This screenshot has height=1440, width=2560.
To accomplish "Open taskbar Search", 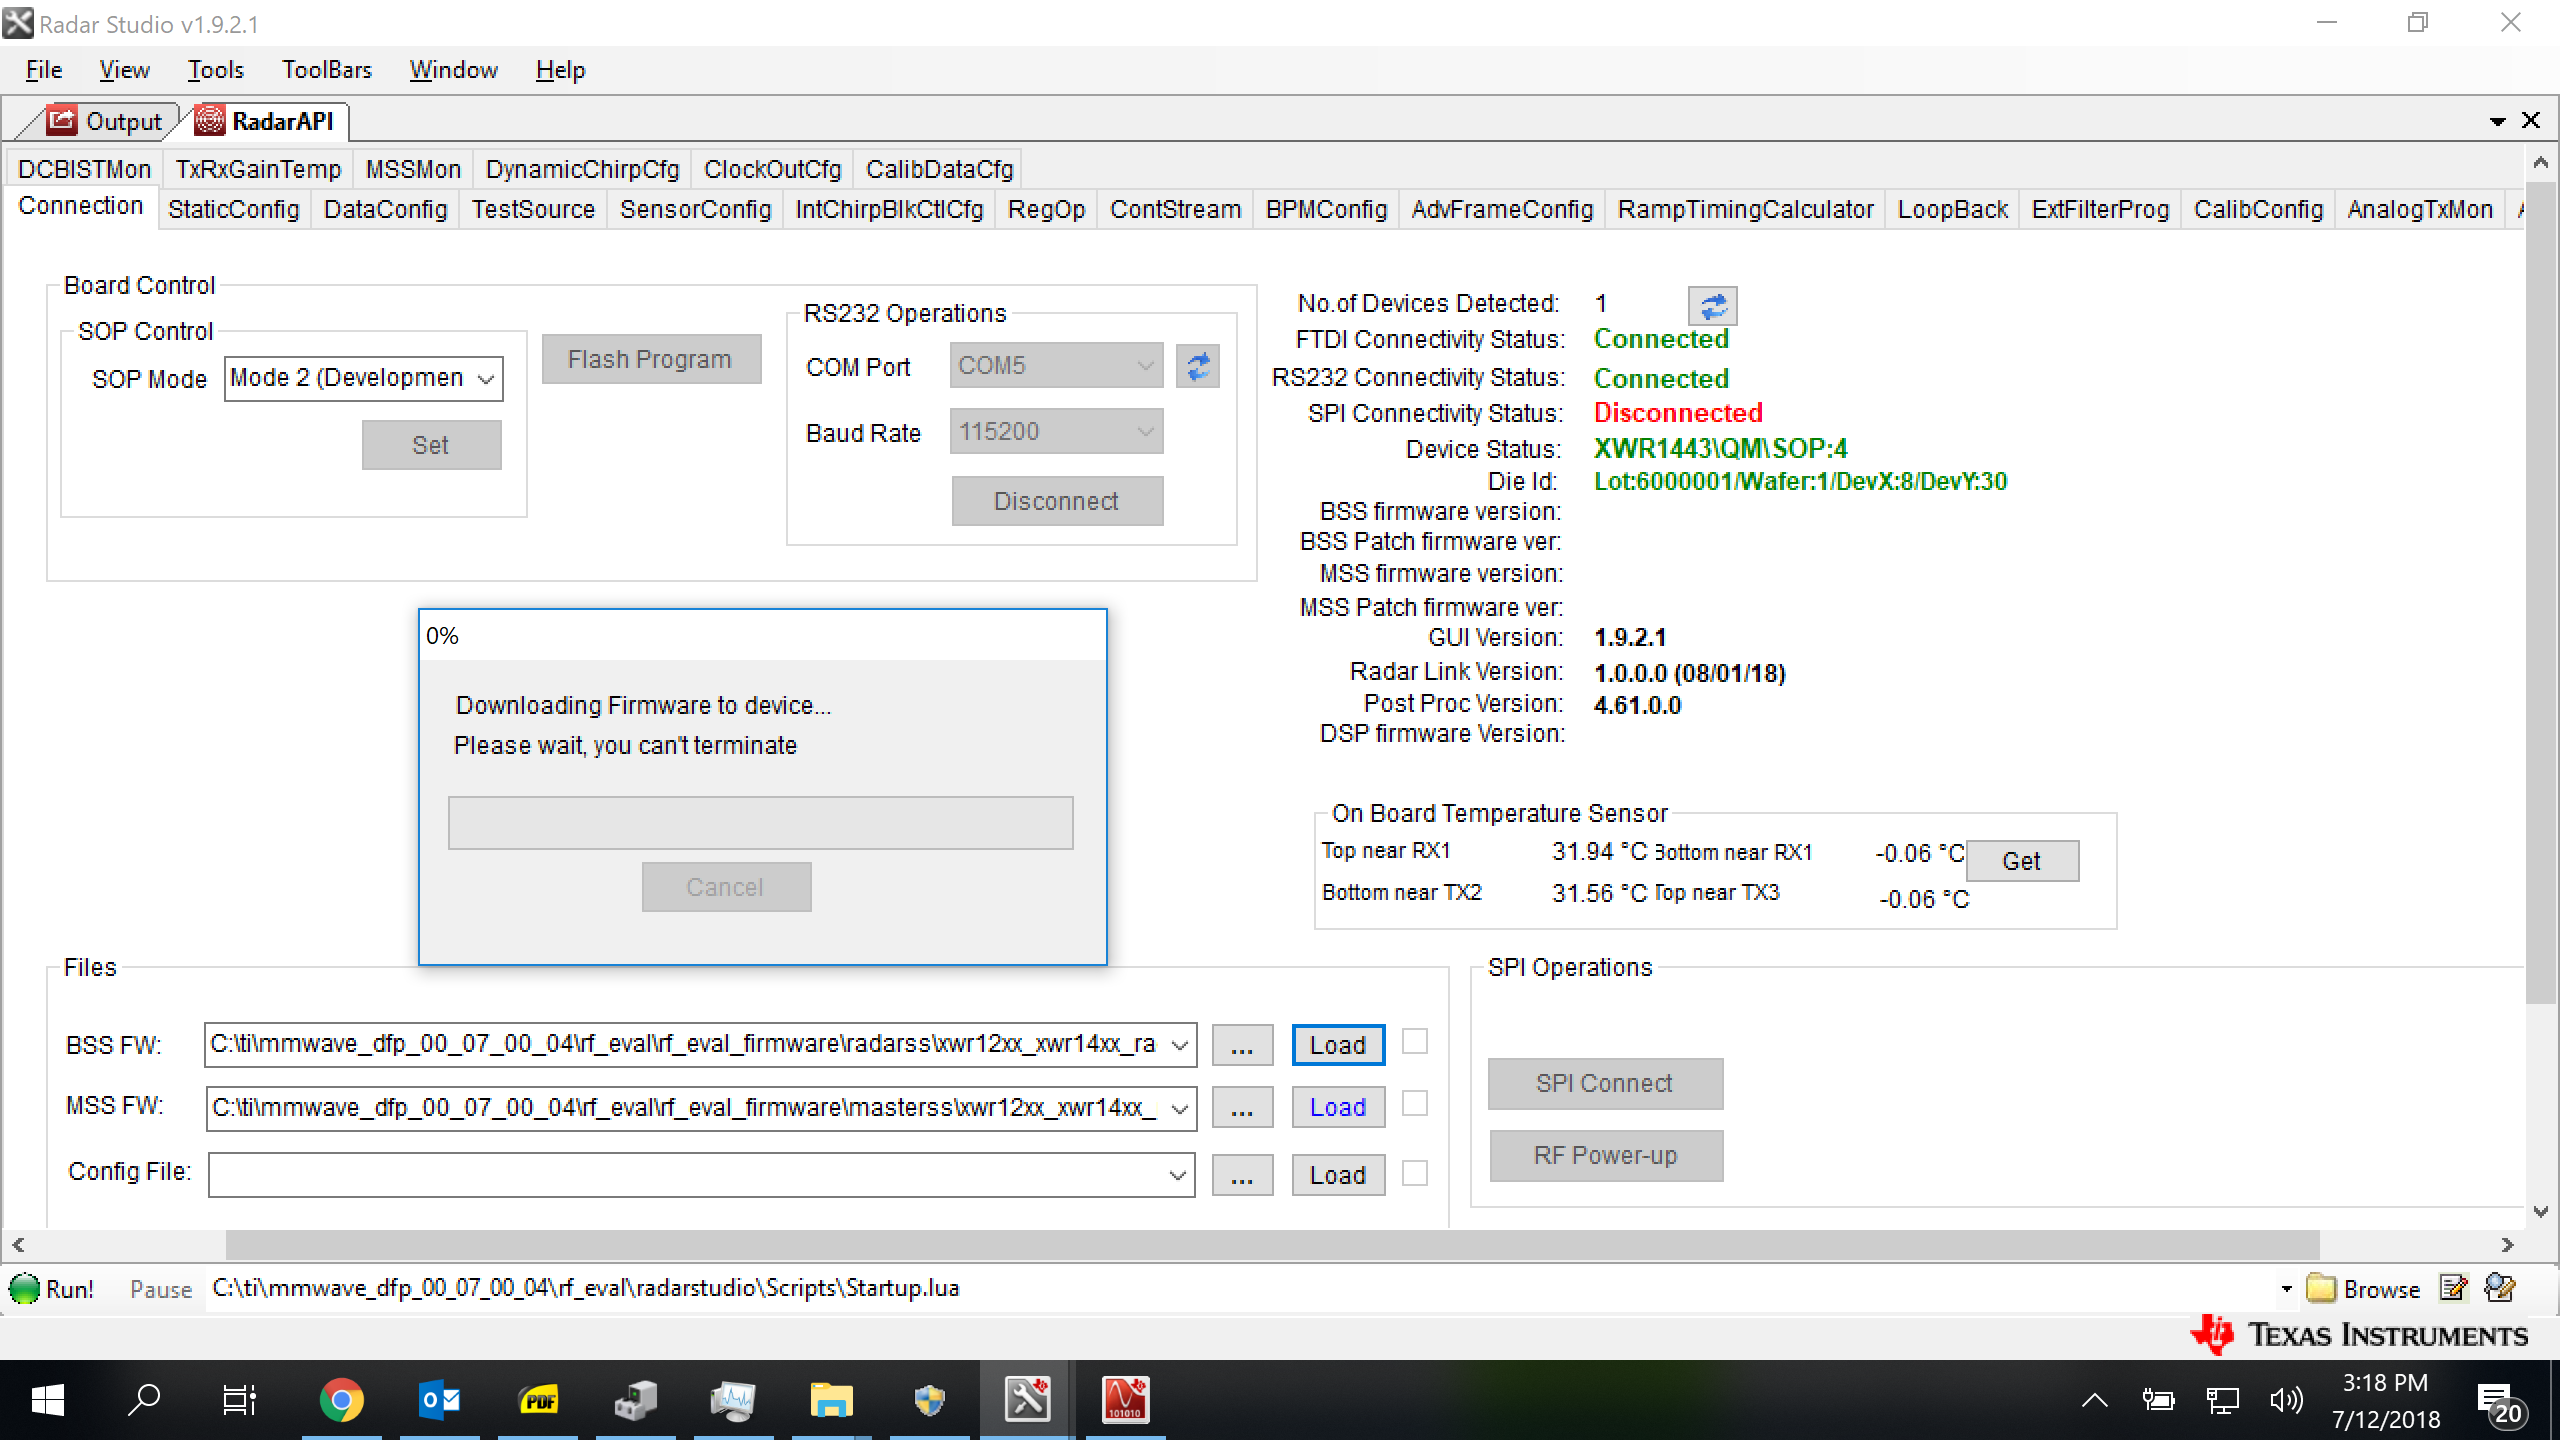I will 144,1399.
